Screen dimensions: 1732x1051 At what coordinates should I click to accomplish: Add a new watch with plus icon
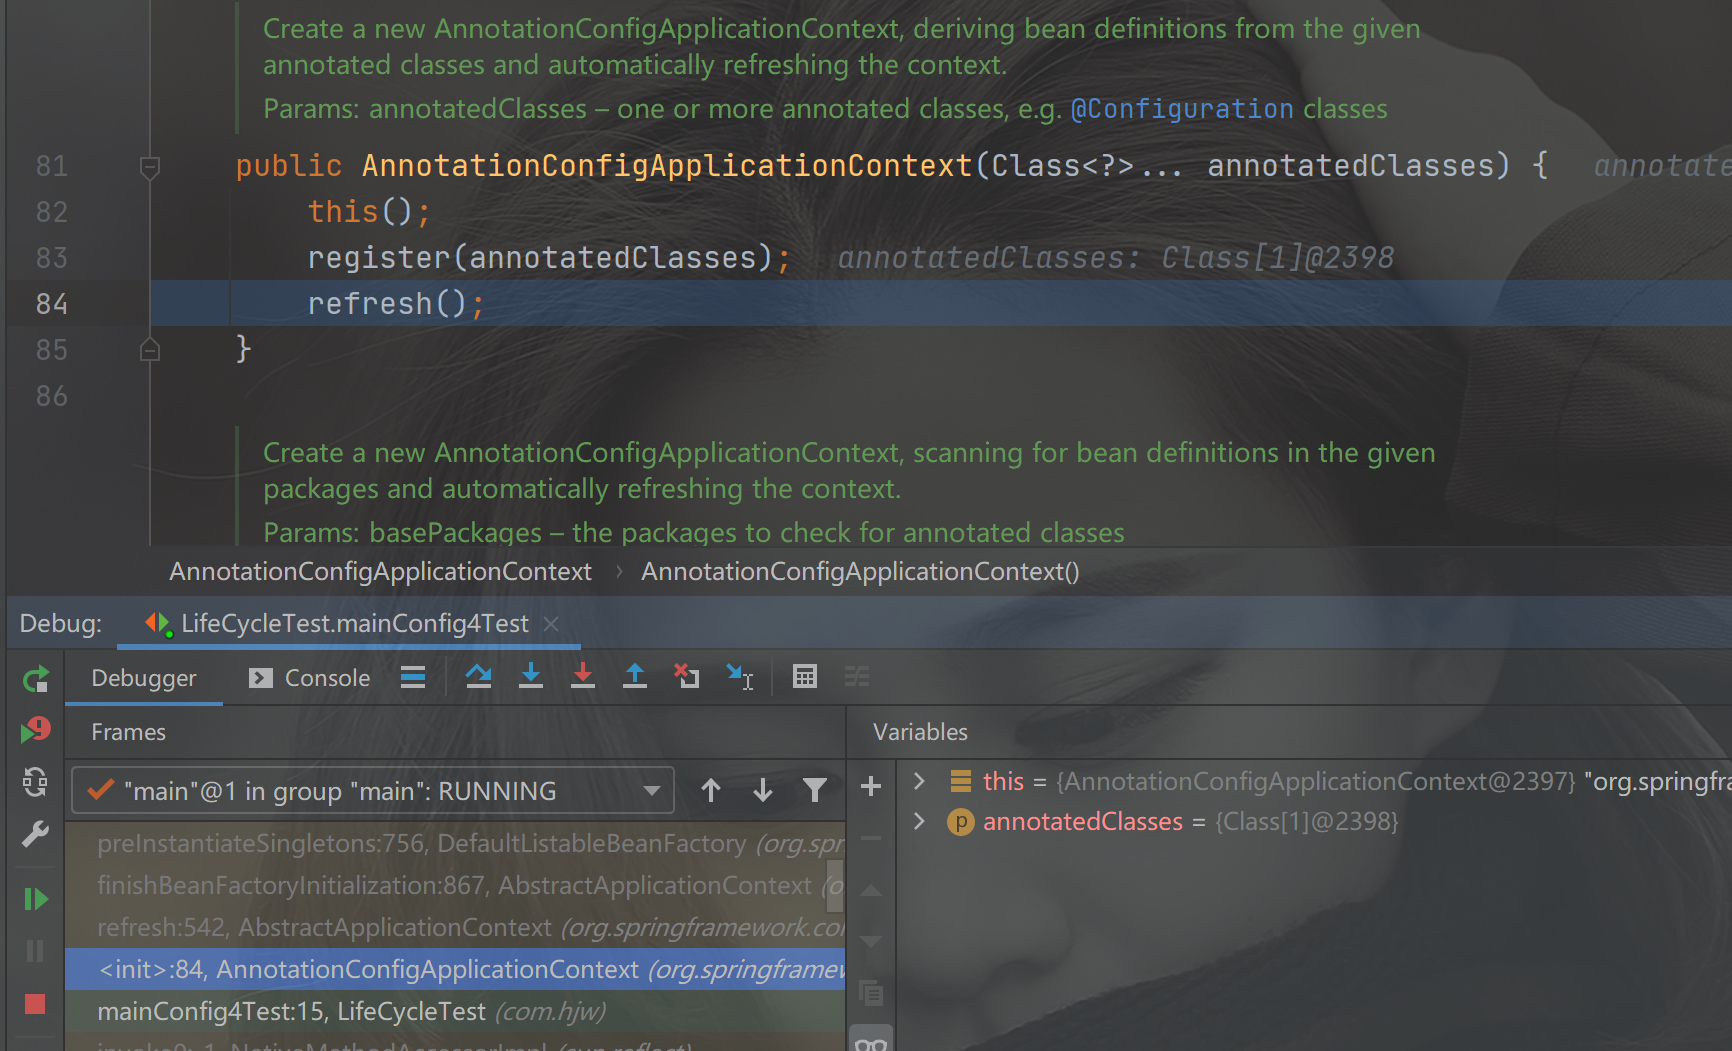[x=871, y=787]
